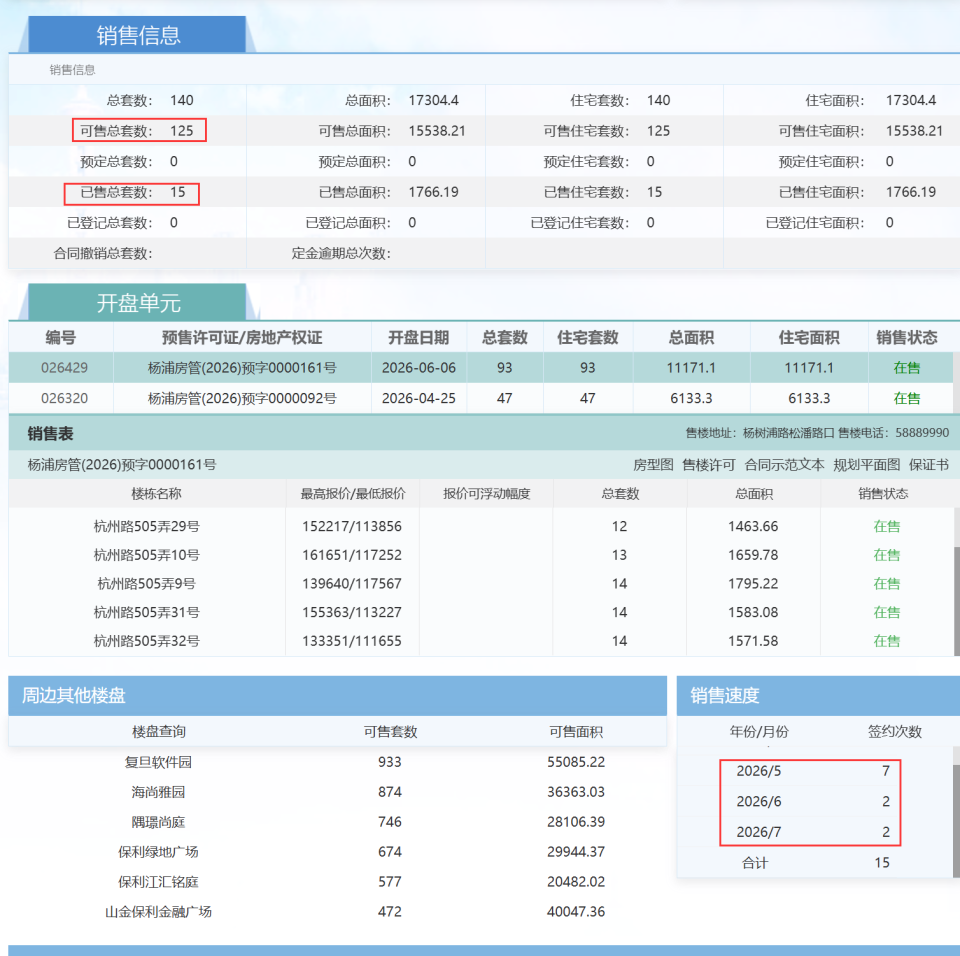The width and height of the screenshot is (960, 956).
Task: Open nearby project 保利绿地广场
Action: pyautogui.click(x=158, y=852)
